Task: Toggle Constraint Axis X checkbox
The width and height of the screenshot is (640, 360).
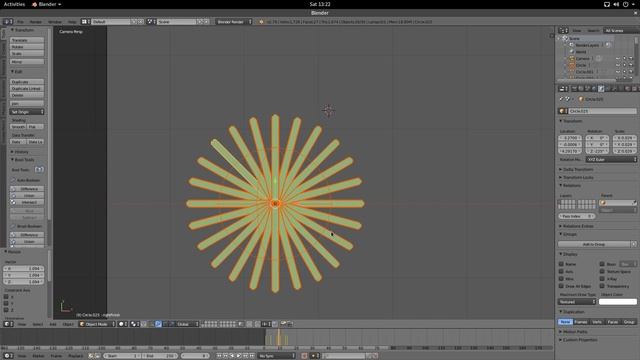Action: (x=6, y=297)
